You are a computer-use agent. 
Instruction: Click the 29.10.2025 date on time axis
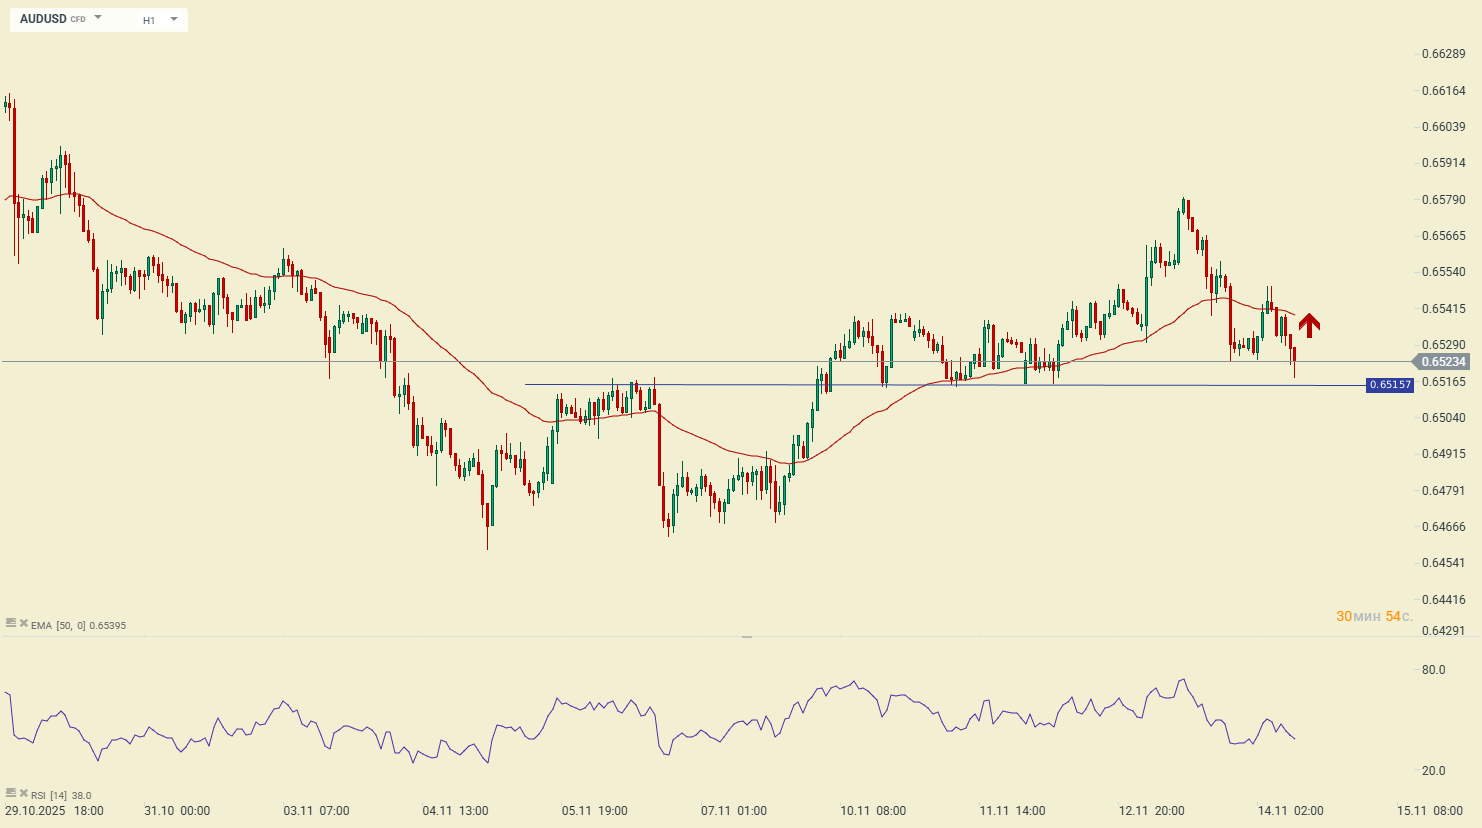[35, 811]
